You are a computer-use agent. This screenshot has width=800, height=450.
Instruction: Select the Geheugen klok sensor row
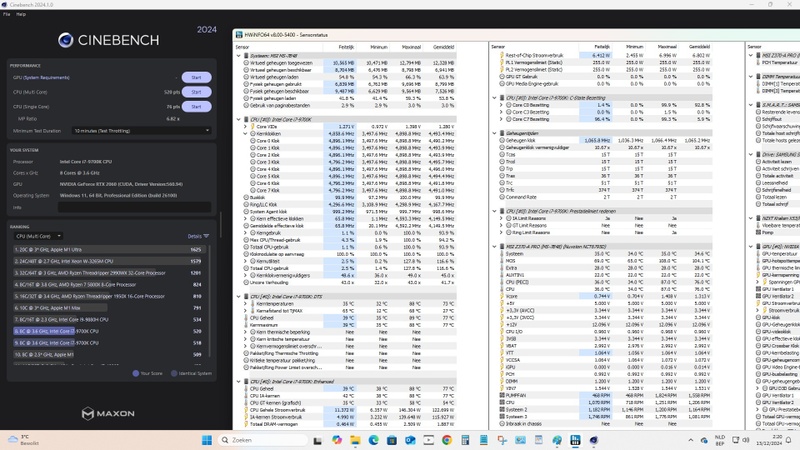pos(605,140)
